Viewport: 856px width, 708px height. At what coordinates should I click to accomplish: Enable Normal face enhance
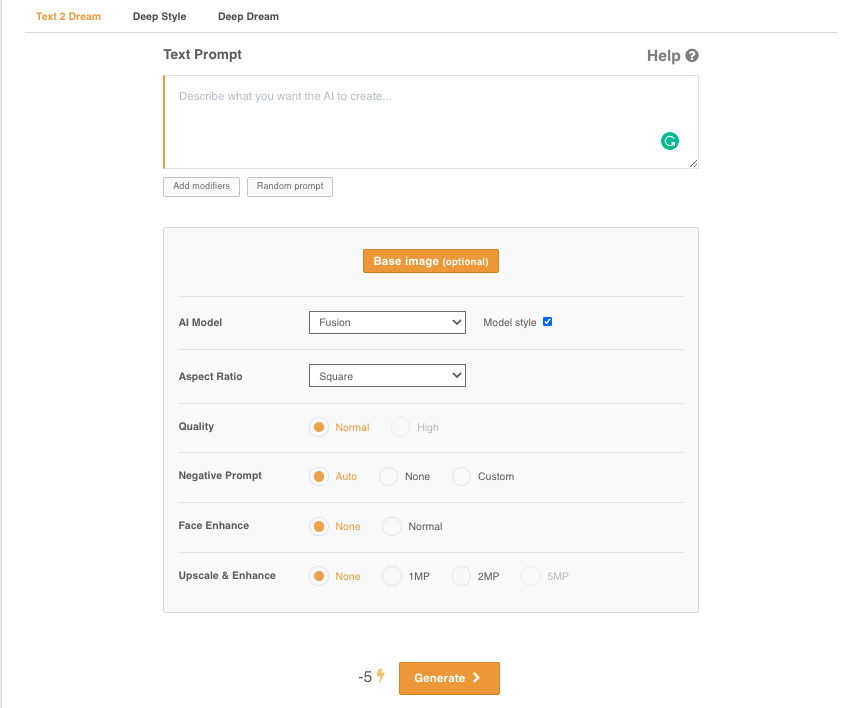391,527
